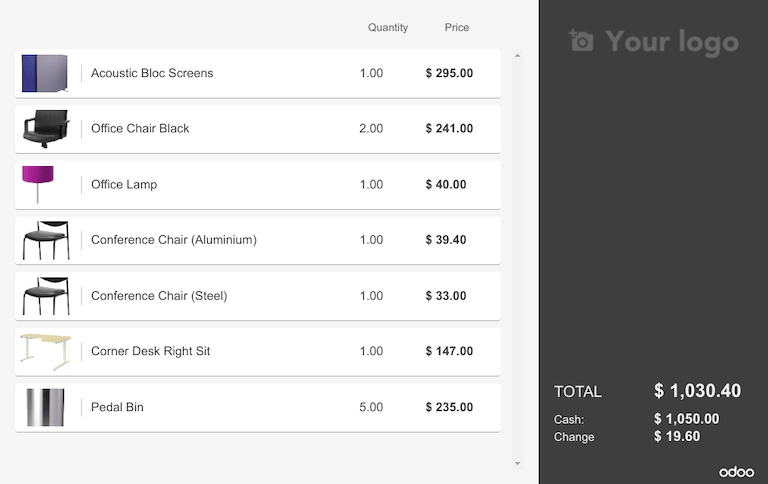Screen dimensions: 768x484
Task: Click the Conference Chair (Steel) thumbnail
Action: pyautogui.click(x=45, y=296)
